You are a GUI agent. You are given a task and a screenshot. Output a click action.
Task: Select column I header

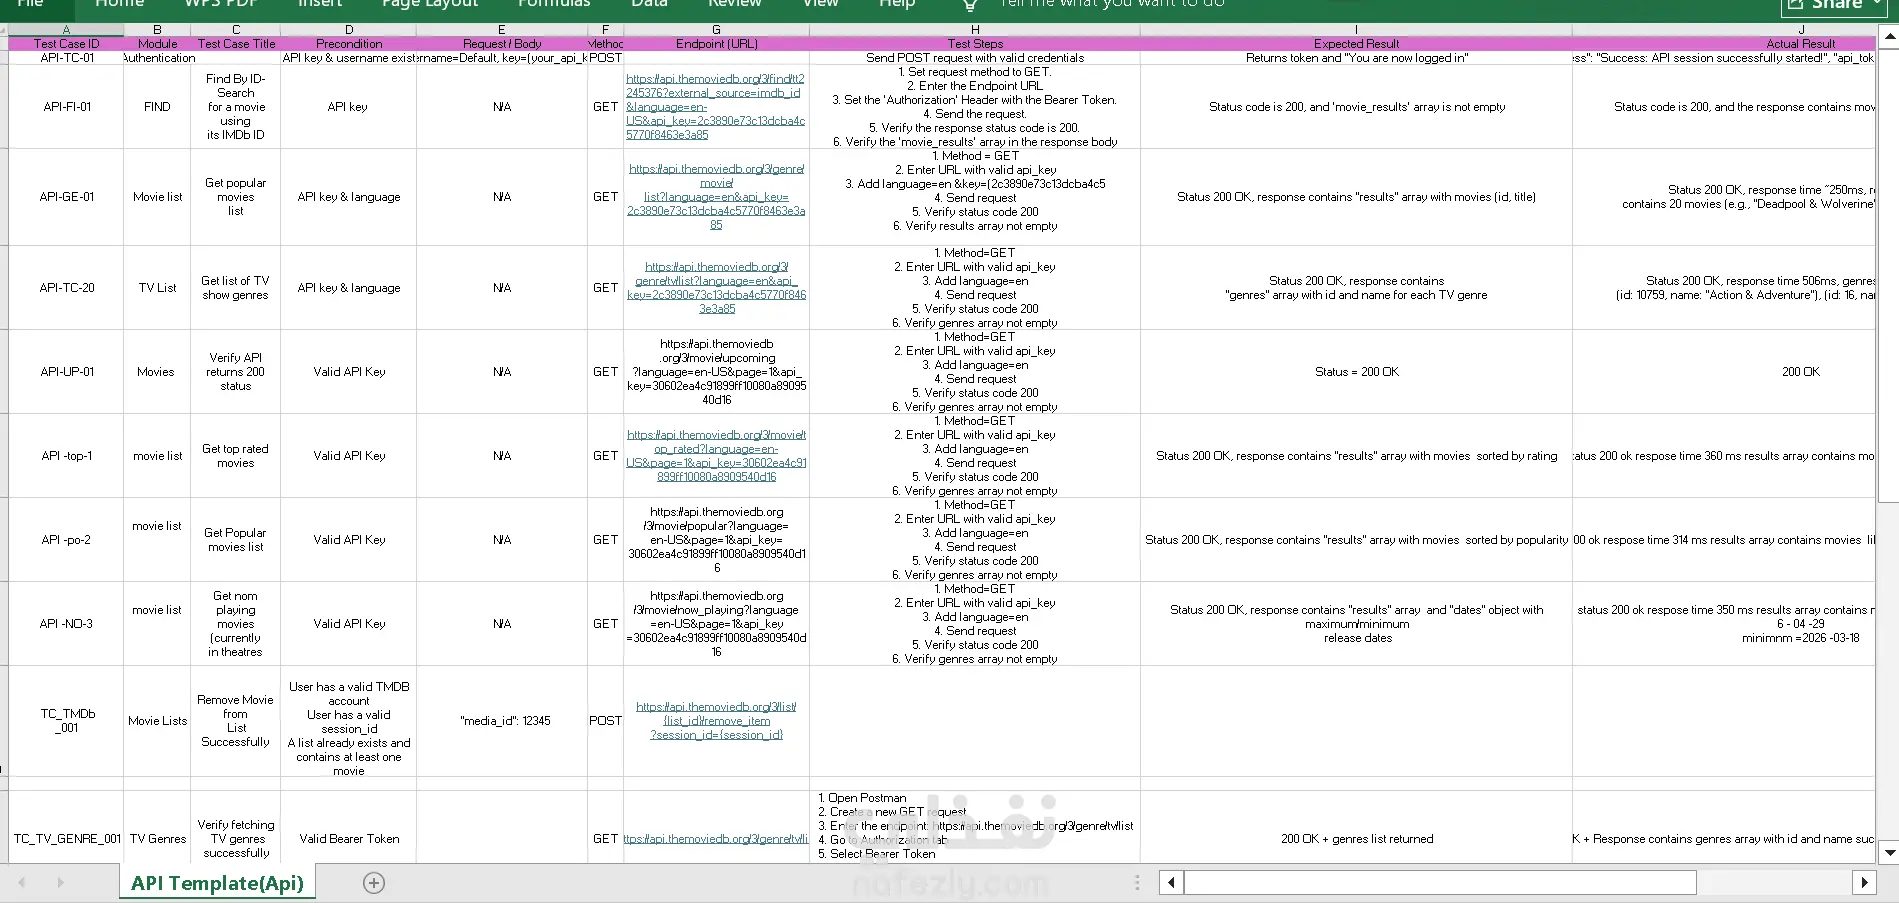tap(1356, 30)
